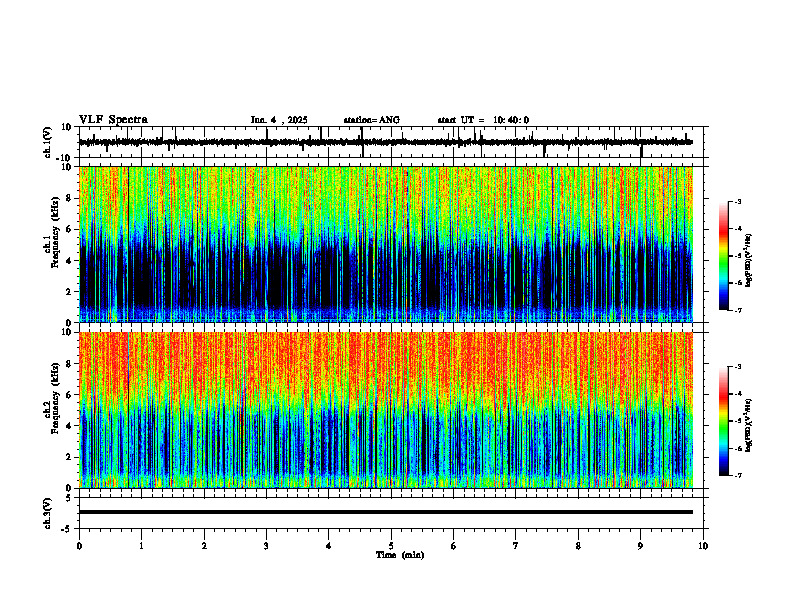Click the time axis tick label "7"
The image size is (792, 612).
[516, 546]
